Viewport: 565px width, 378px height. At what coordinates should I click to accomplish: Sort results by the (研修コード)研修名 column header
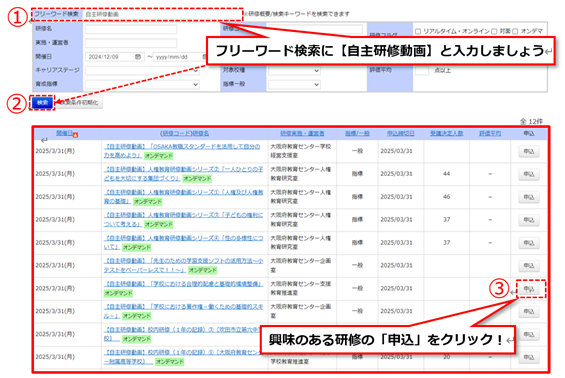pos(184,133)
